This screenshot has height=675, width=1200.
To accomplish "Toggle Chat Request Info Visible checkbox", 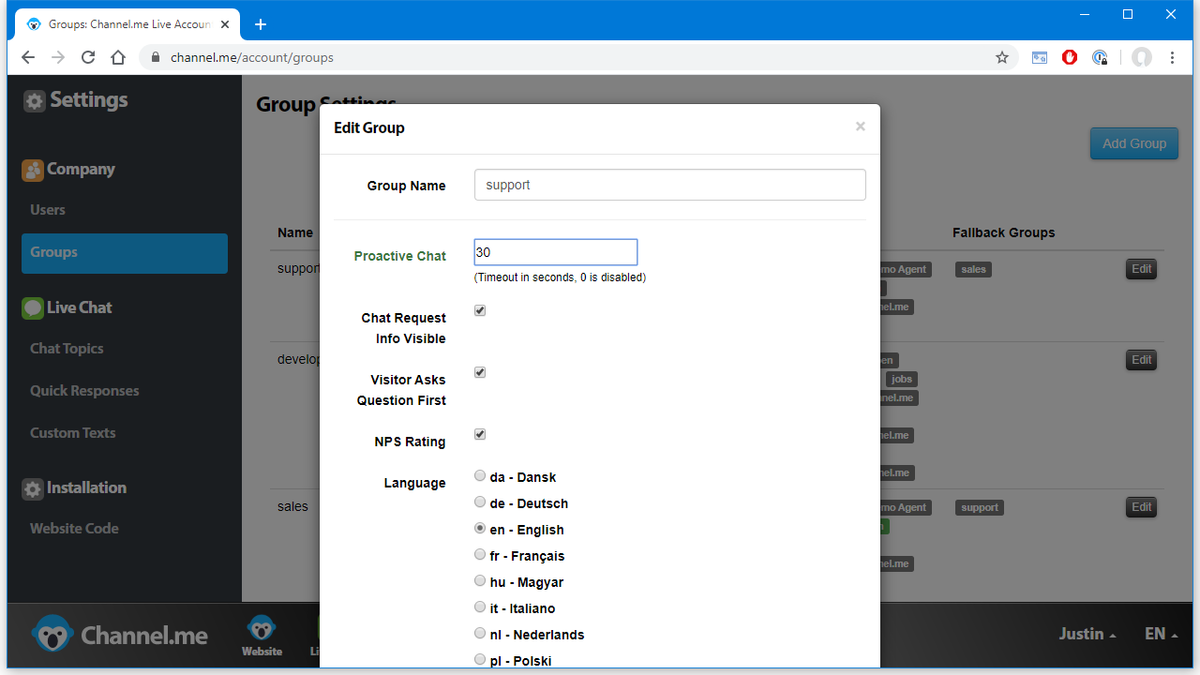I will pos(480,311).
